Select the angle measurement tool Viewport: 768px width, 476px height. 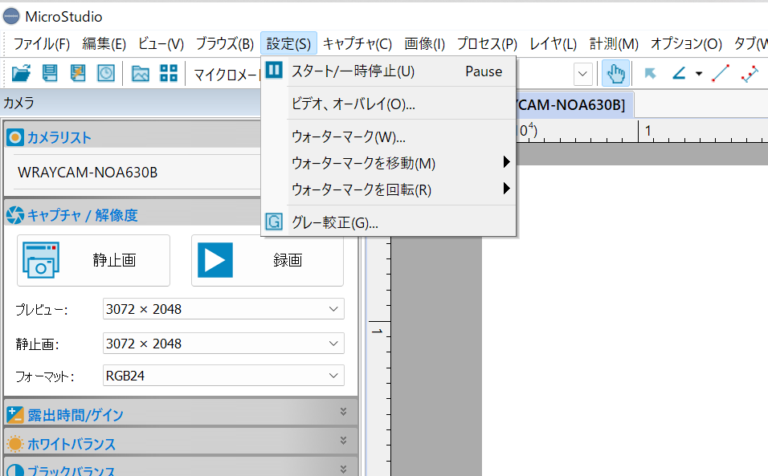680,73
